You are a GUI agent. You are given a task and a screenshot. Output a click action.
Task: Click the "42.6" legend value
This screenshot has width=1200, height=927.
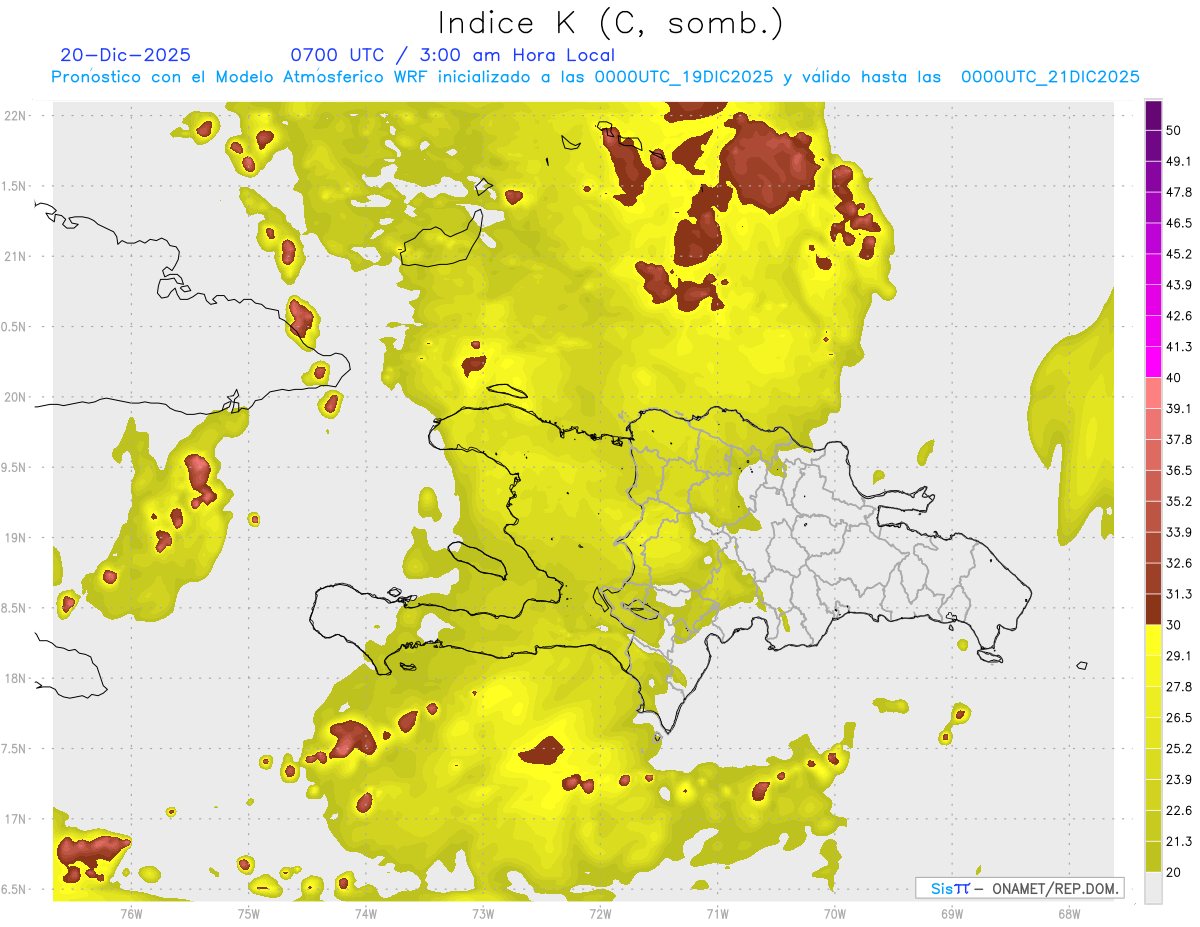tap(1180, 316)
